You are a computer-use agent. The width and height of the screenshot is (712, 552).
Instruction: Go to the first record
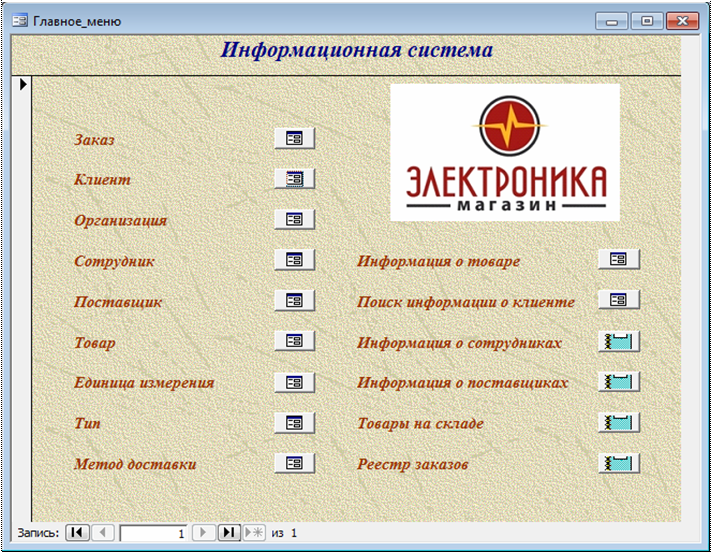point(77,533)
